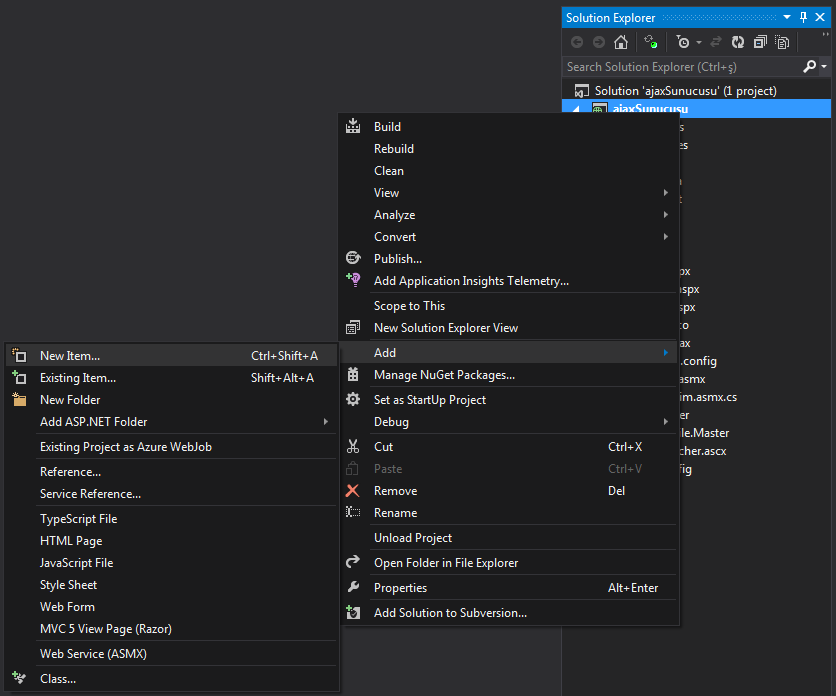Viewport: 836px width, 696px height.
Task: Click the Existing Item icon in Add submenu
Action: click(x=19, y=377)
